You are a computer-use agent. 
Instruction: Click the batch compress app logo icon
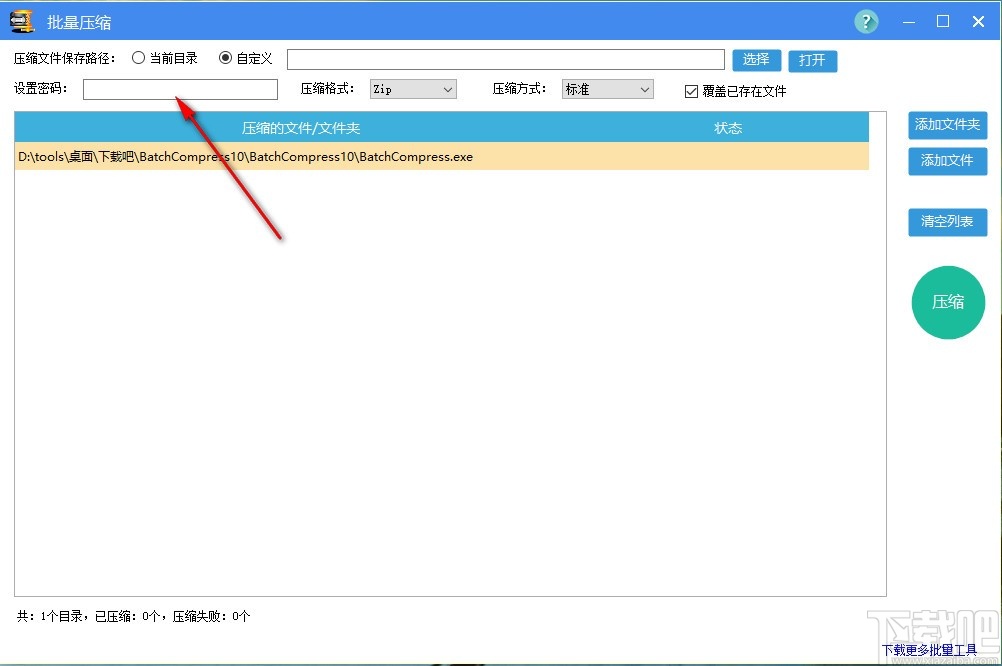[x=22, y=21]
